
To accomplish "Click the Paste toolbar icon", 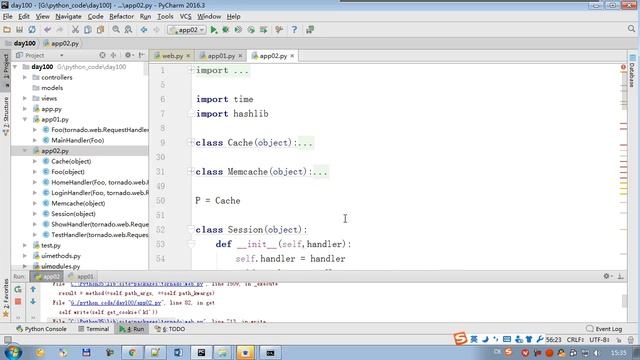I will (x=100, y=29).
